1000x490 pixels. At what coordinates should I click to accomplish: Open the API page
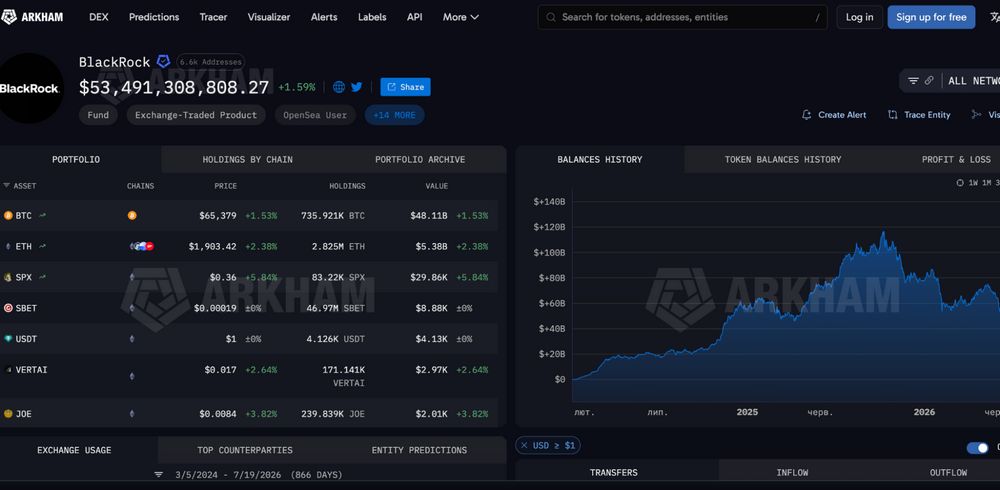tap(415, 17)
